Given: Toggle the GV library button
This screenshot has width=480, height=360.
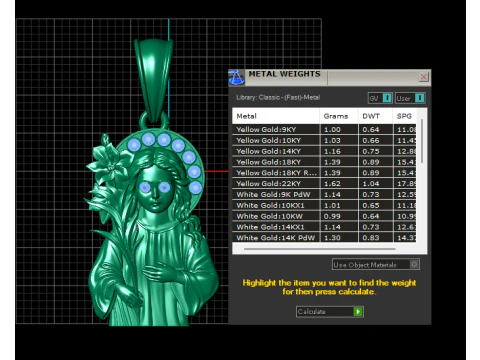Looking at the screenshot, I should click(x=380, y=98).
